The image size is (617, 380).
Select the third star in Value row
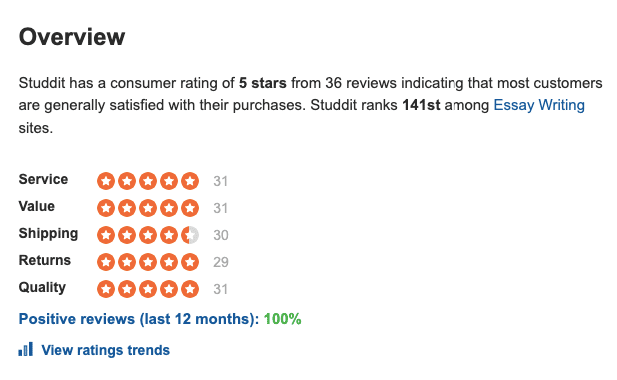pos(148,208)
